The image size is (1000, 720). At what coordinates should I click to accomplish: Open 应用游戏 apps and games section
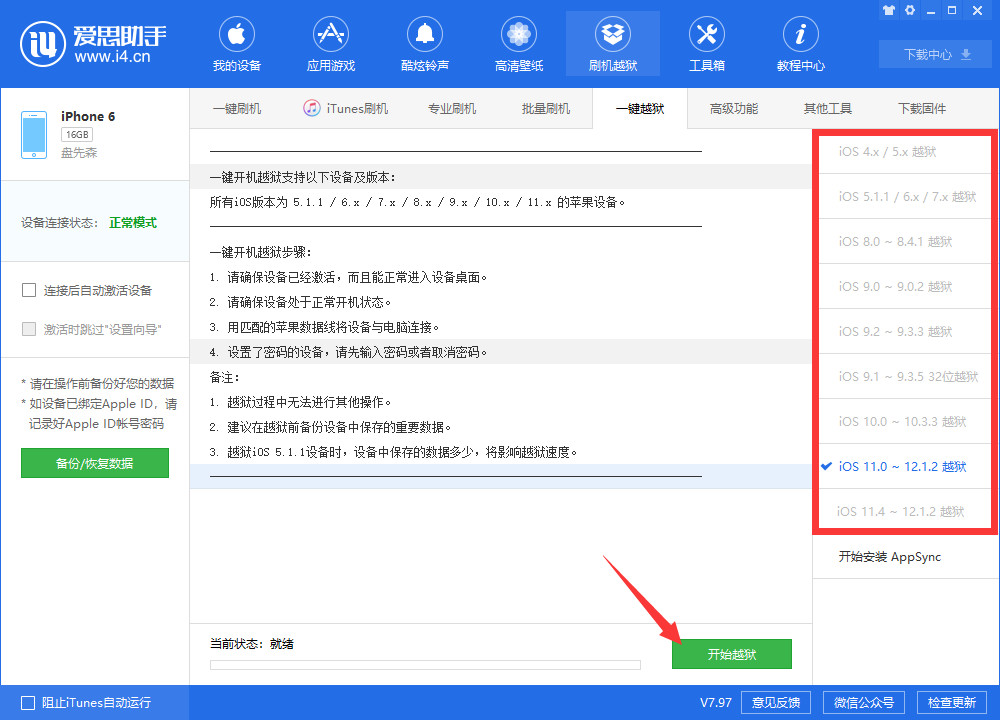(330, 44)
